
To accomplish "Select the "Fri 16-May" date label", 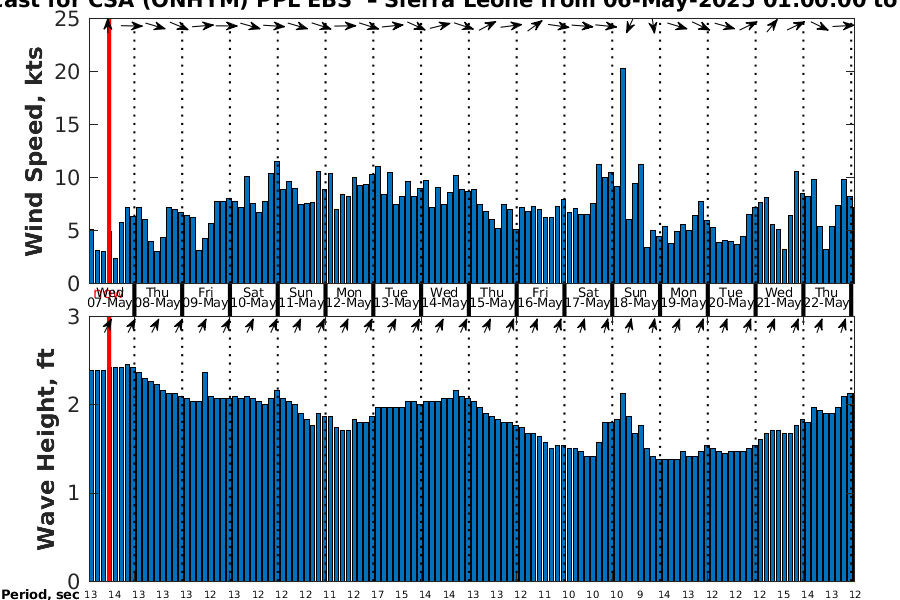I will coord(540,297).
